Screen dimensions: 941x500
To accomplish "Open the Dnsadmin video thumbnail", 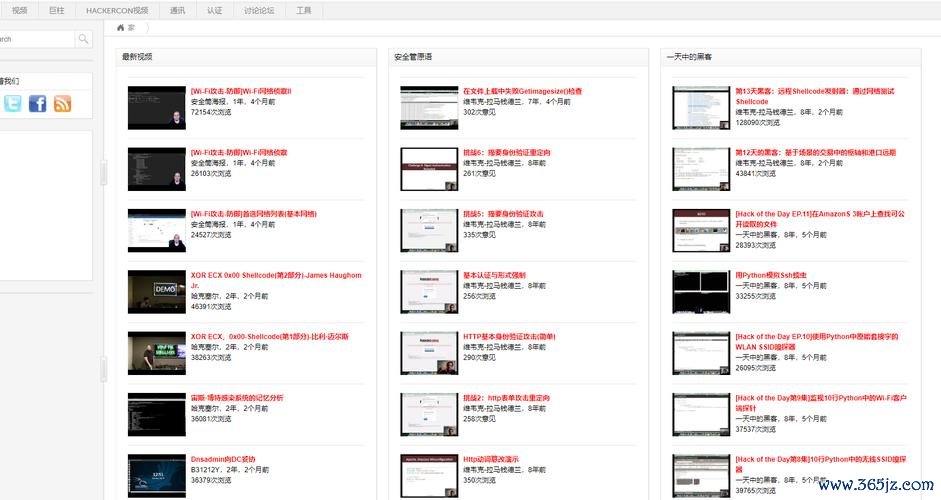I will (157, 475).
